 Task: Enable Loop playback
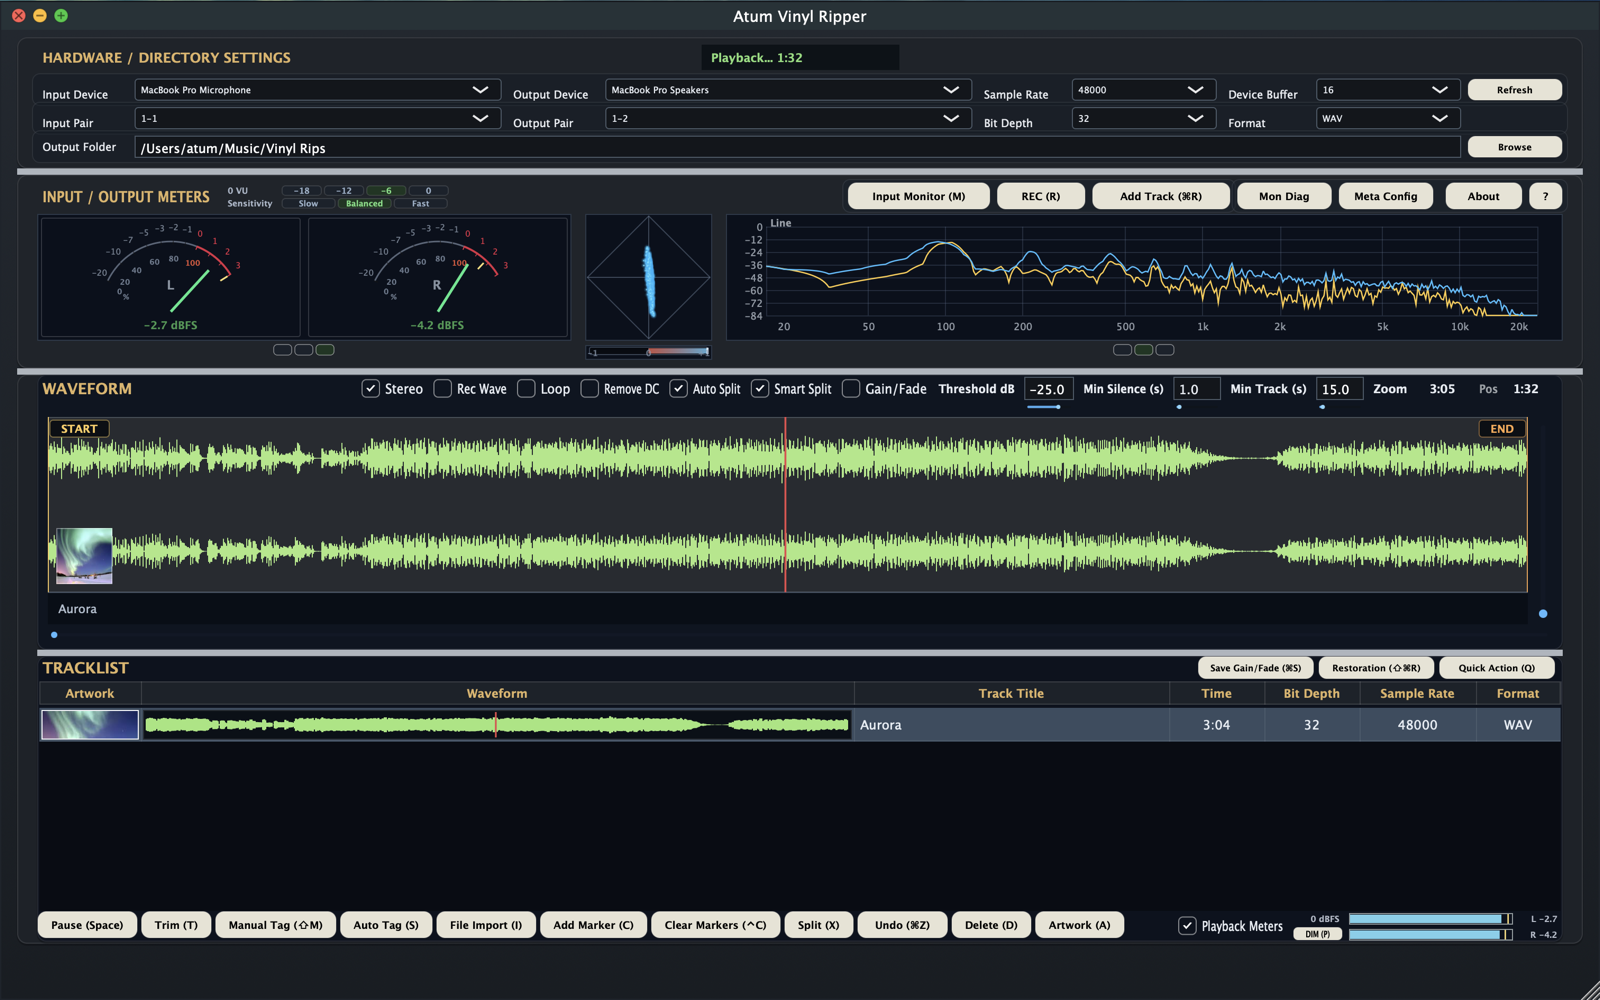[527, 388]
